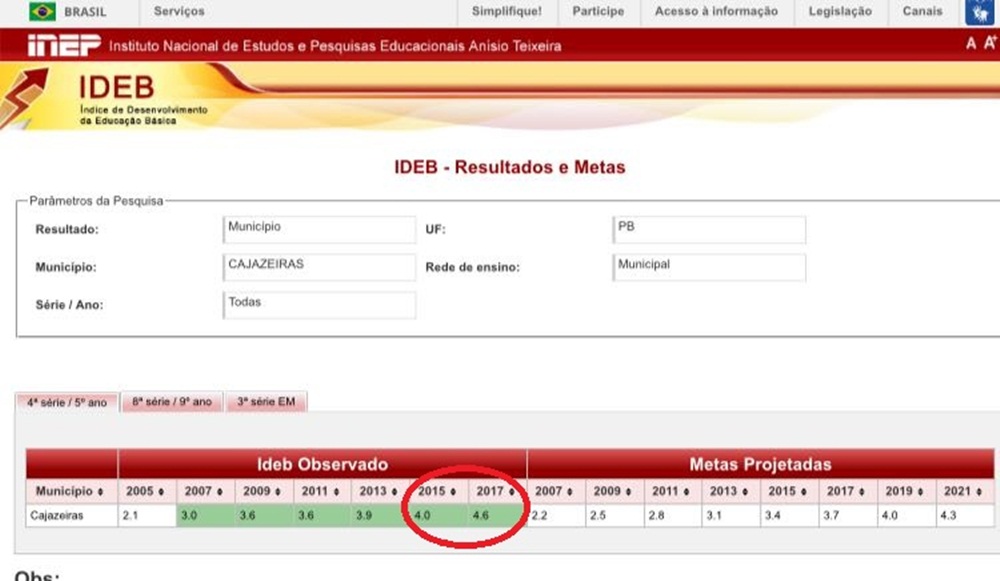The image size is (1000, 581).
Task: Click the Município field showing CAJAZEIRAS
Action: point(319,267)
